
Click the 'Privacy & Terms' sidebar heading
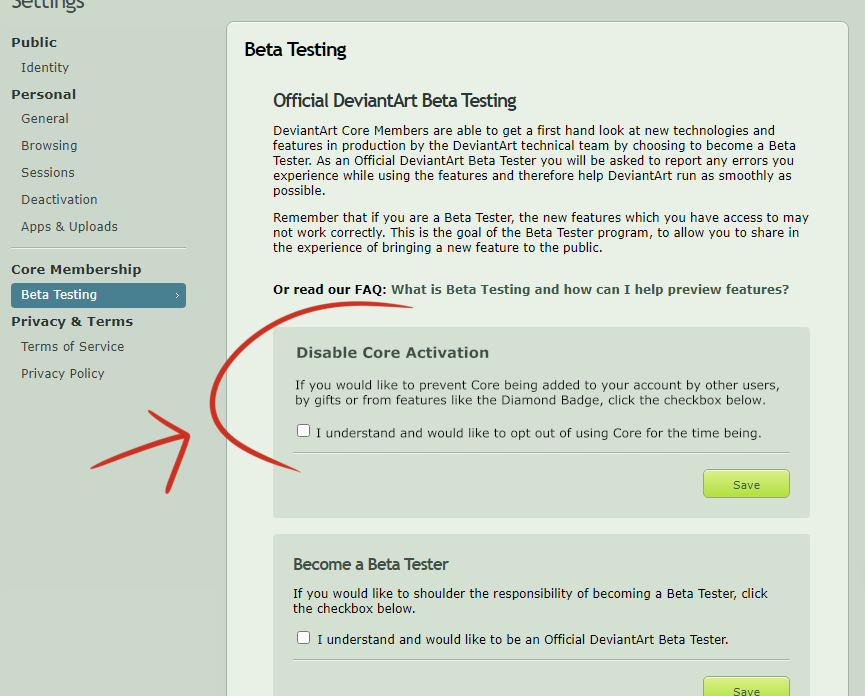[x=72, y=322]
